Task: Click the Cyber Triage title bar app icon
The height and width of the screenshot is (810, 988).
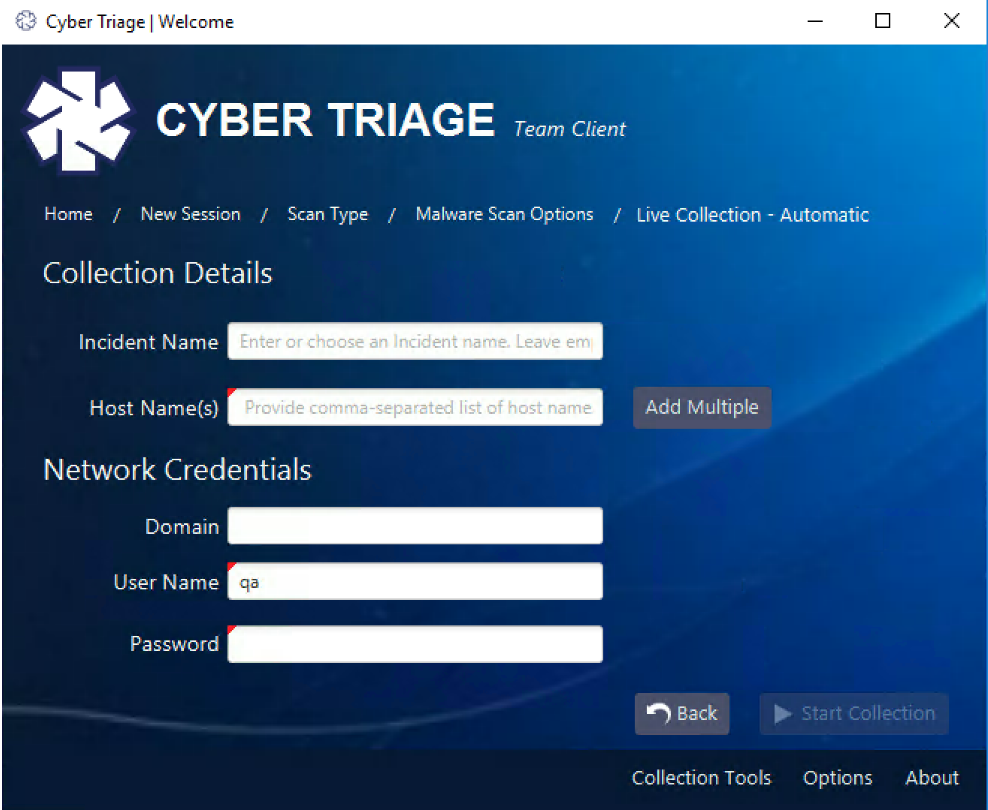Action: [x=26, y=21]
